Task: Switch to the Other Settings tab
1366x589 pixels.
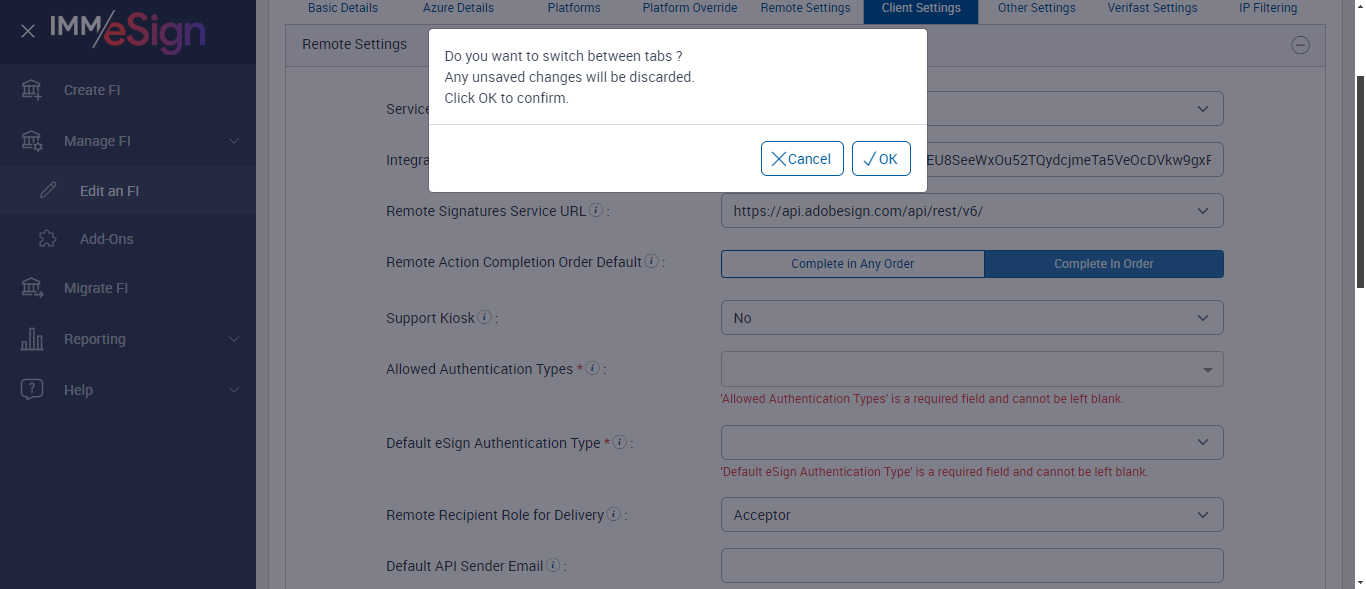Action: (x=1036, y=8)
